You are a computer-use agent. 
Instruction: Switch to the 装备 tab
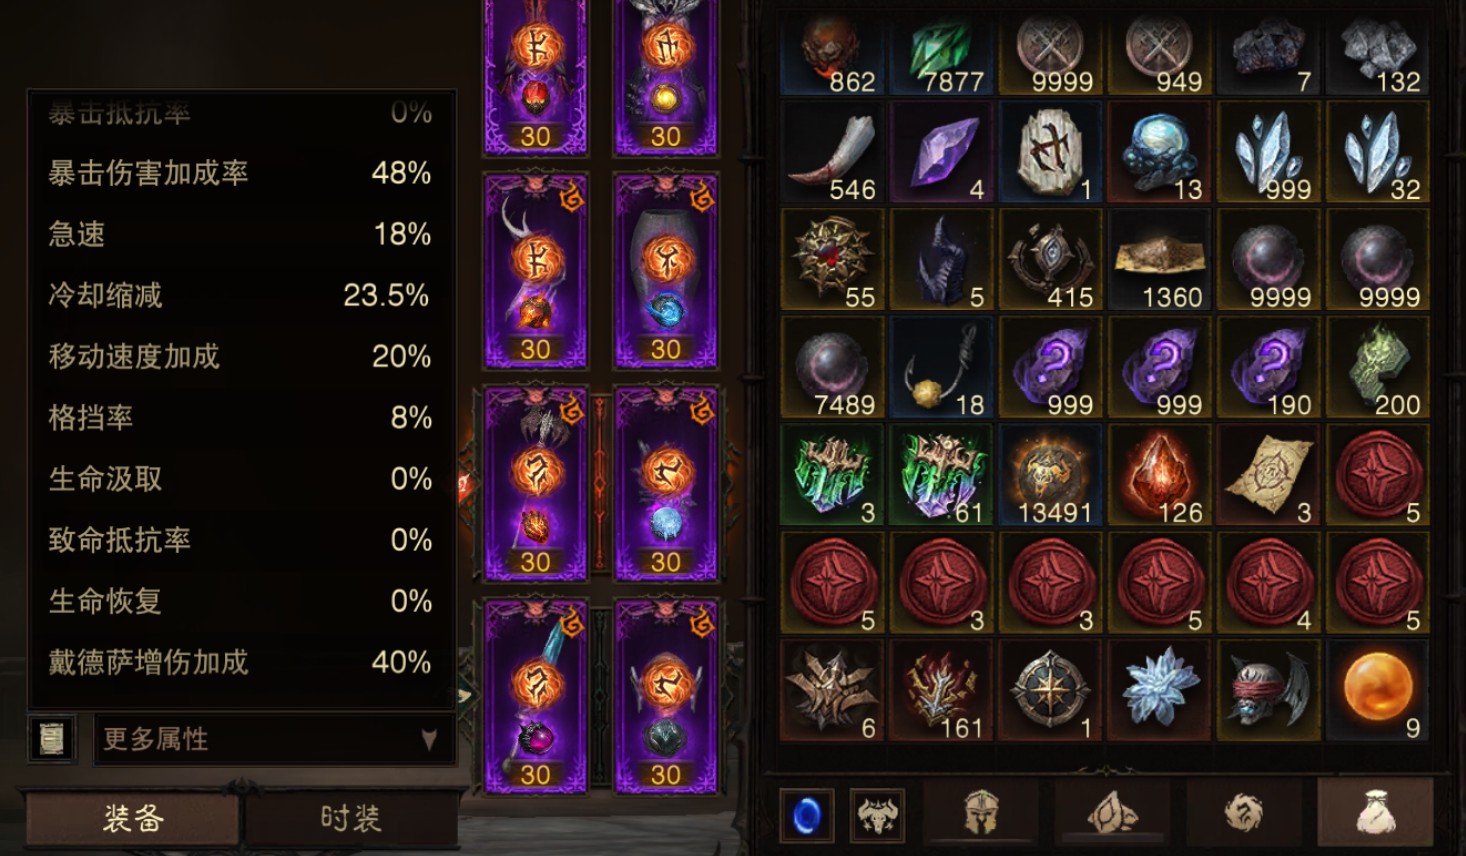tap(133, 819)
